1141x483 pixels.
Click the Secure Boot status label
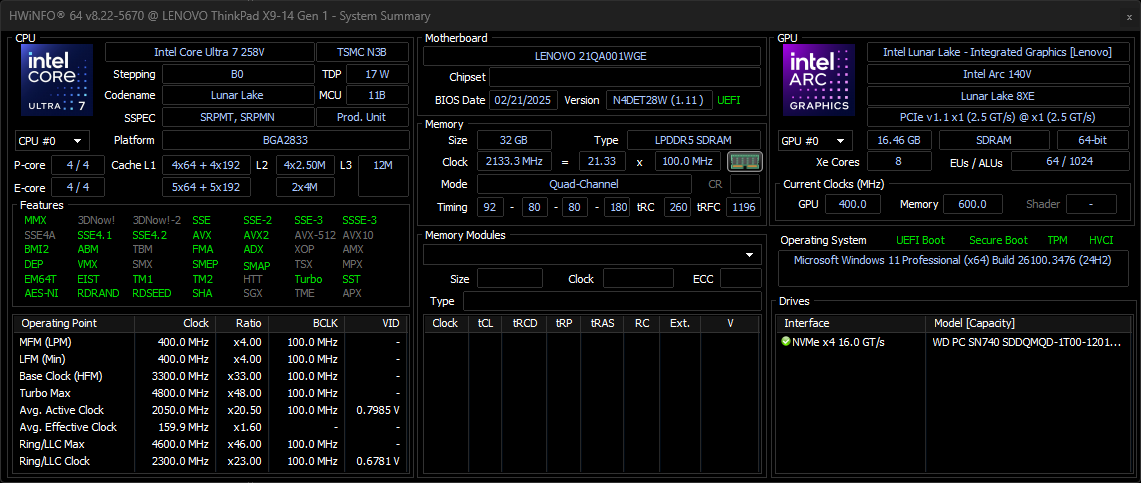[997, 240]
